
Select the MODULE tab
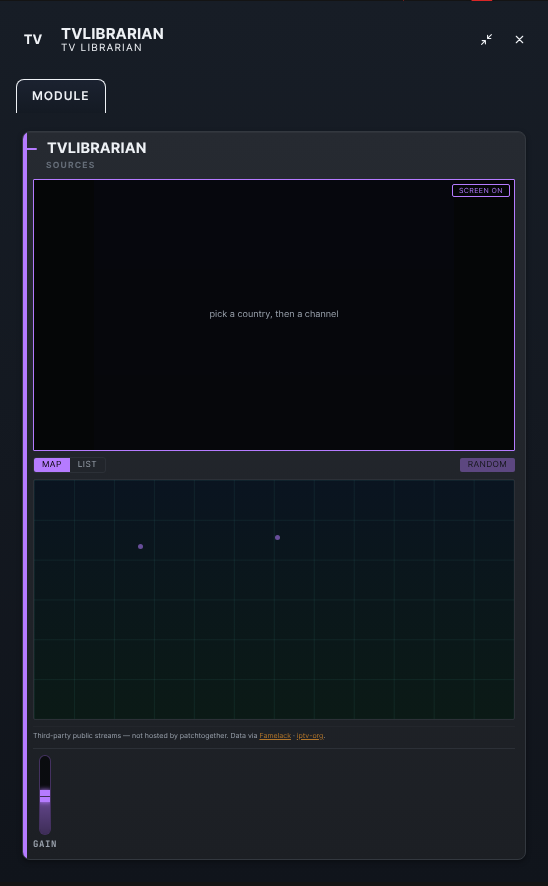point(60,96)
